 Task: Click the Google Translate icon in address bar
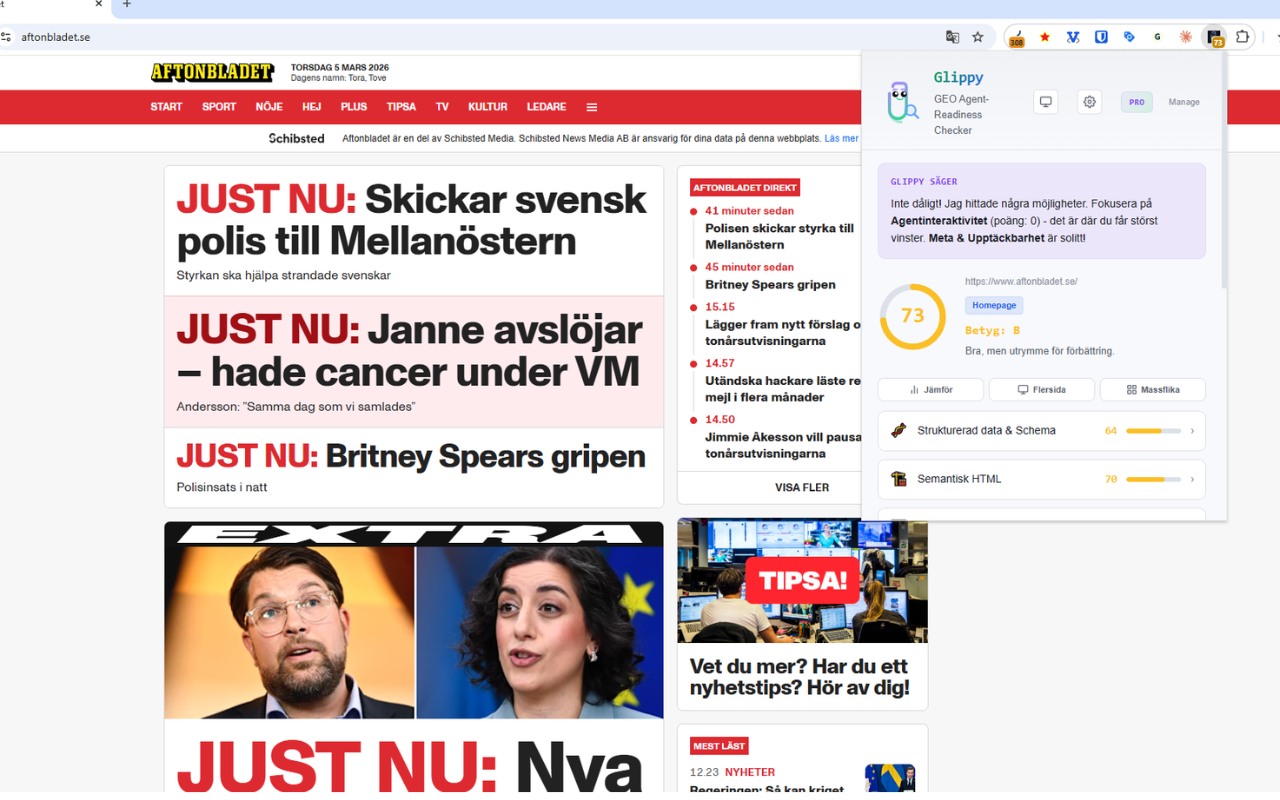pos(952,37)
